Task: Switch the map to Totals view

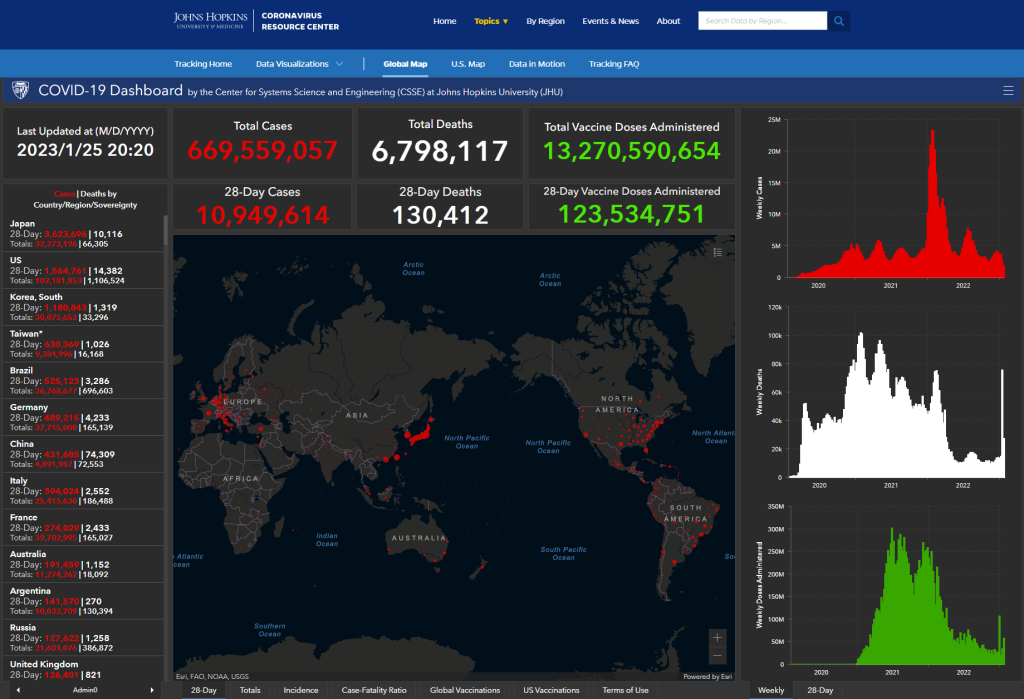Action: [250, 690]
